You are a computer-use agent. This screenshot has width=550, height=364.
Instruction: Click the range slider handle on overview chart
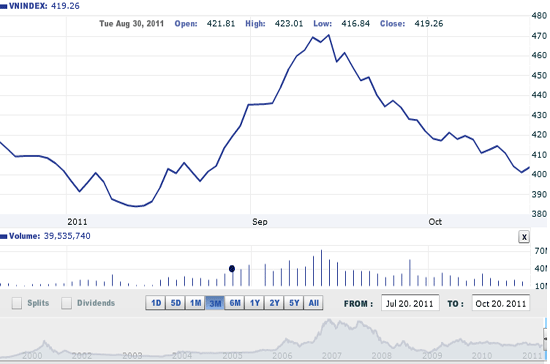[x=545, y=339]
